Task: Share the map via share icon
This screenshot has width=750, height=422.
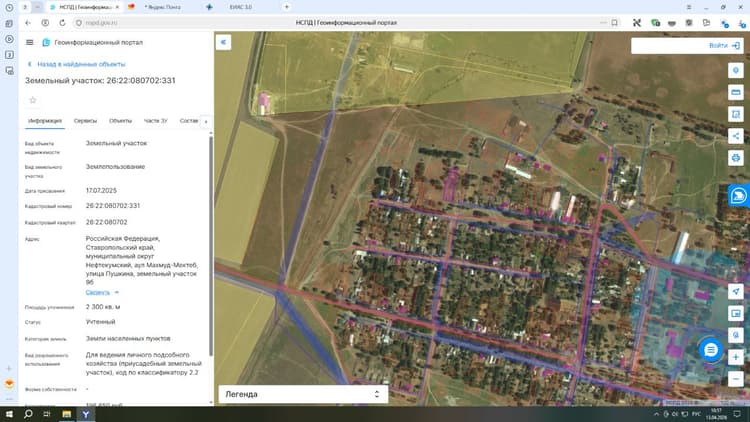Action: (x=736, y=136)
